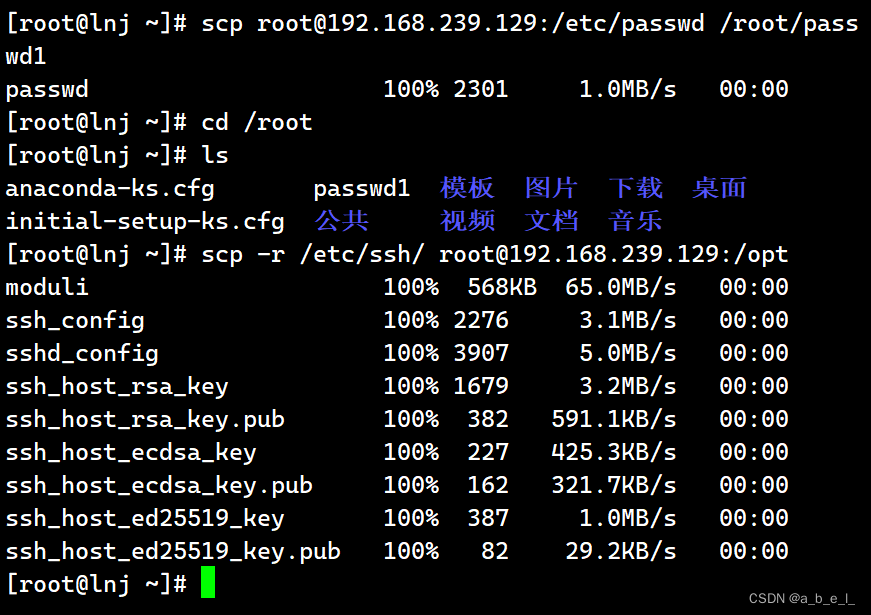
Task: Click the blue '图片' directory name
Action: (x=551, y=188)
